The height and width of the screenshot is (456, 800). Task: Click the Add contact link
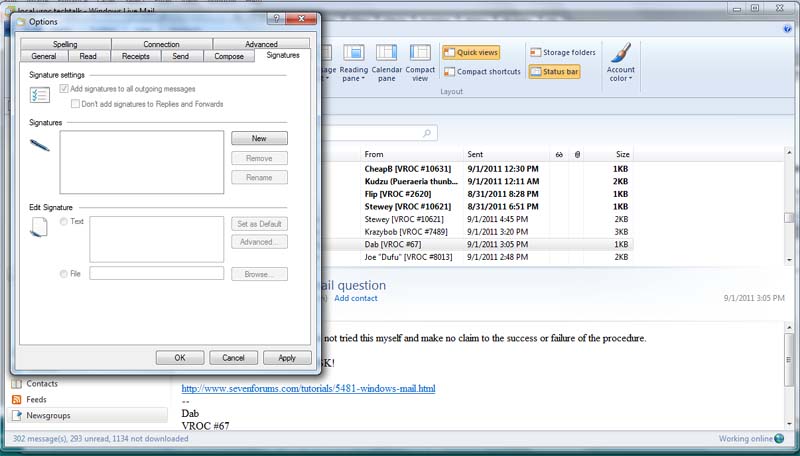click(356, 298)
